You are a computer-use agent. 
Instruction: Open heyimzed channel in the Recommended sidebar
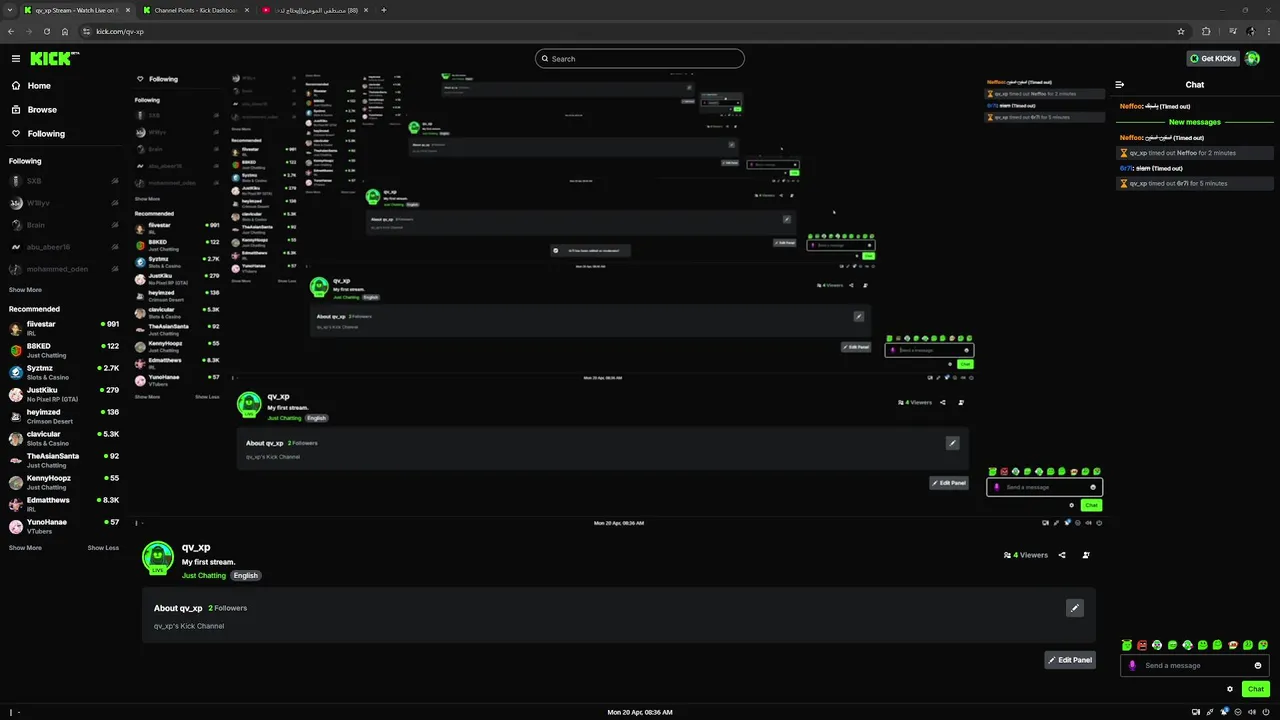[x=64, y=416]
